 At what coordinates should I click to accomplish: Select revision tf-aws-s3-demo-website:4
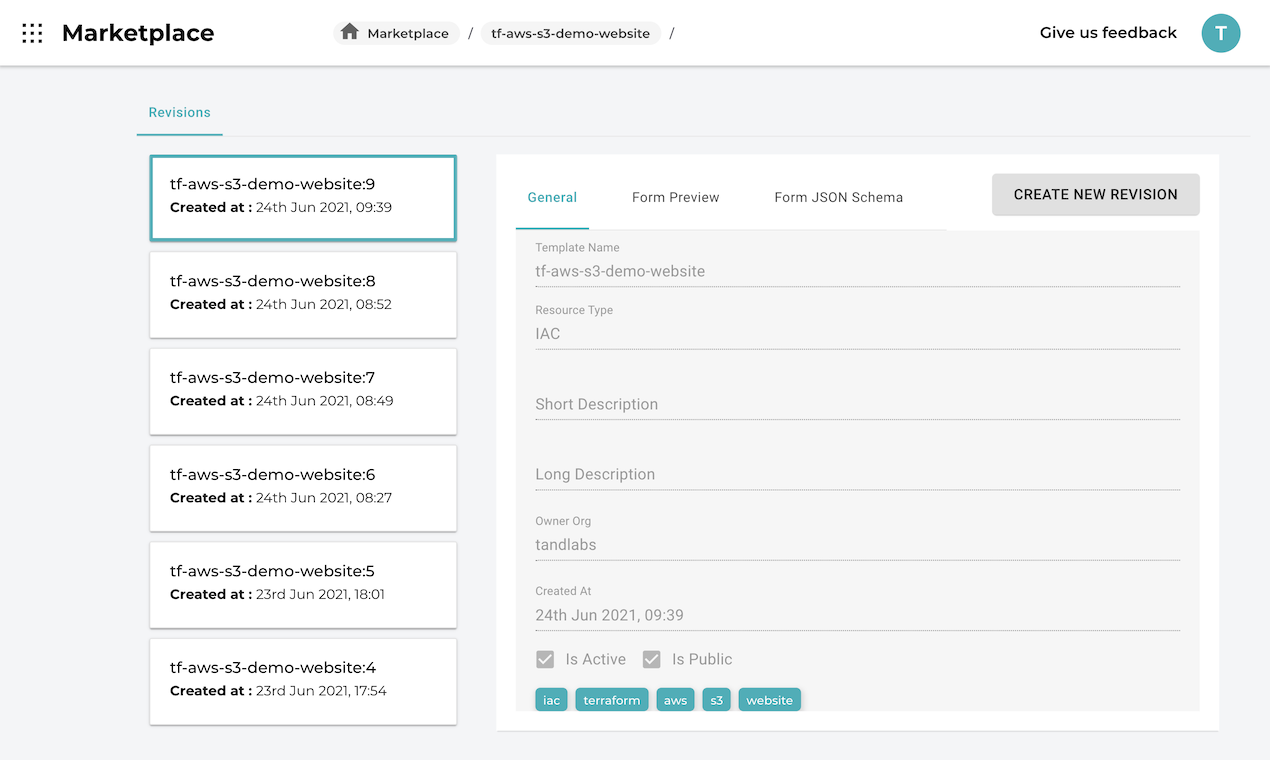(x=303, y=681)
